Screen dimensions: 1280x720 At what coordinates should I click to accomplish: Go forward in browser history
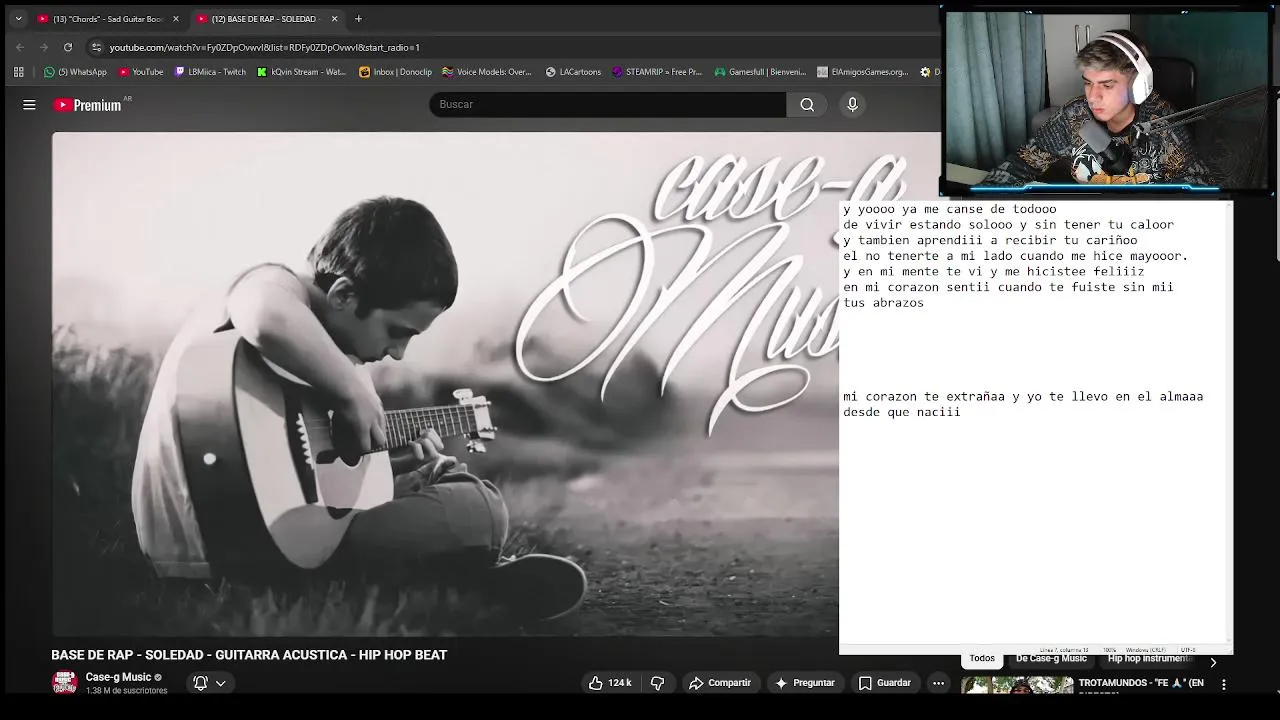(44, 47)
